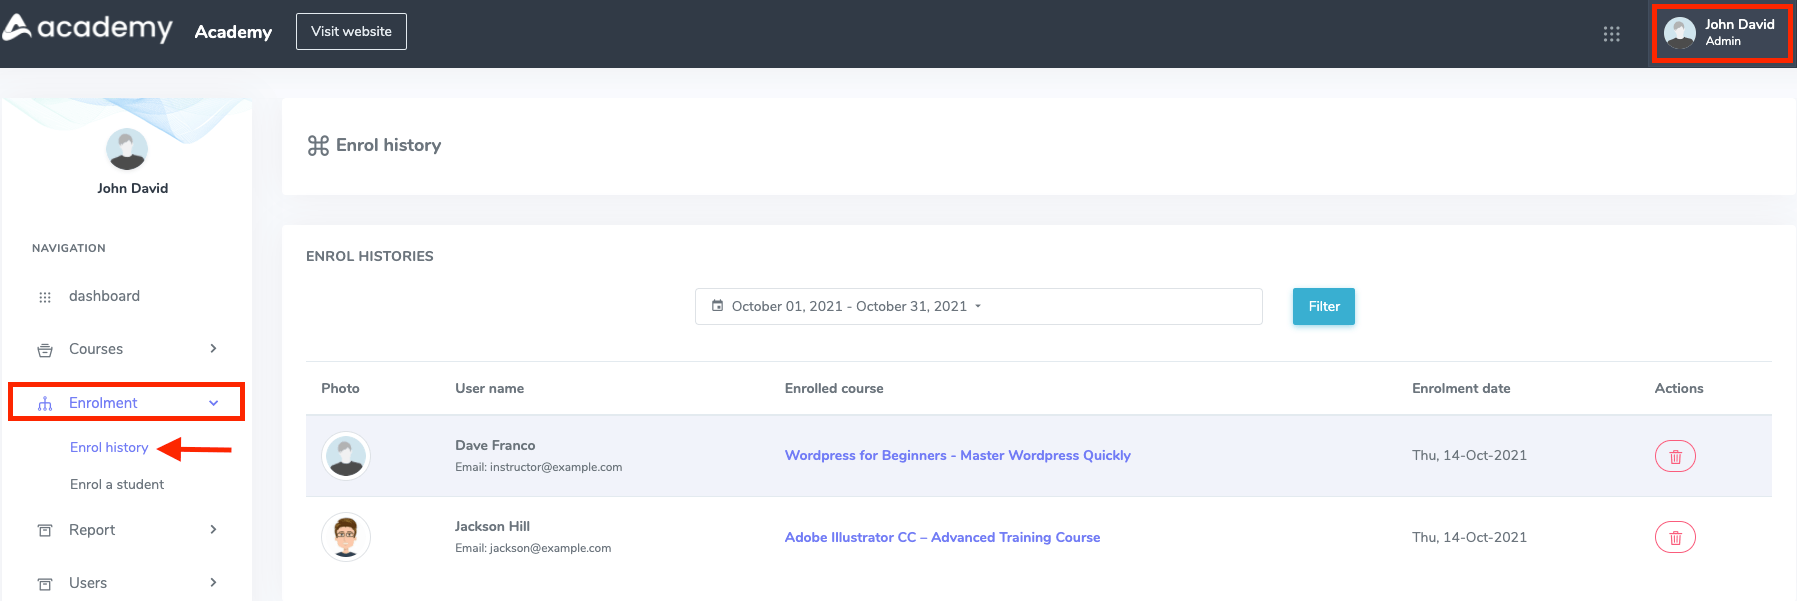Expand the Report submenu chevron
Image resolution: width=1797 pixels, height=601 pixels.
click(x=213, y=530)
